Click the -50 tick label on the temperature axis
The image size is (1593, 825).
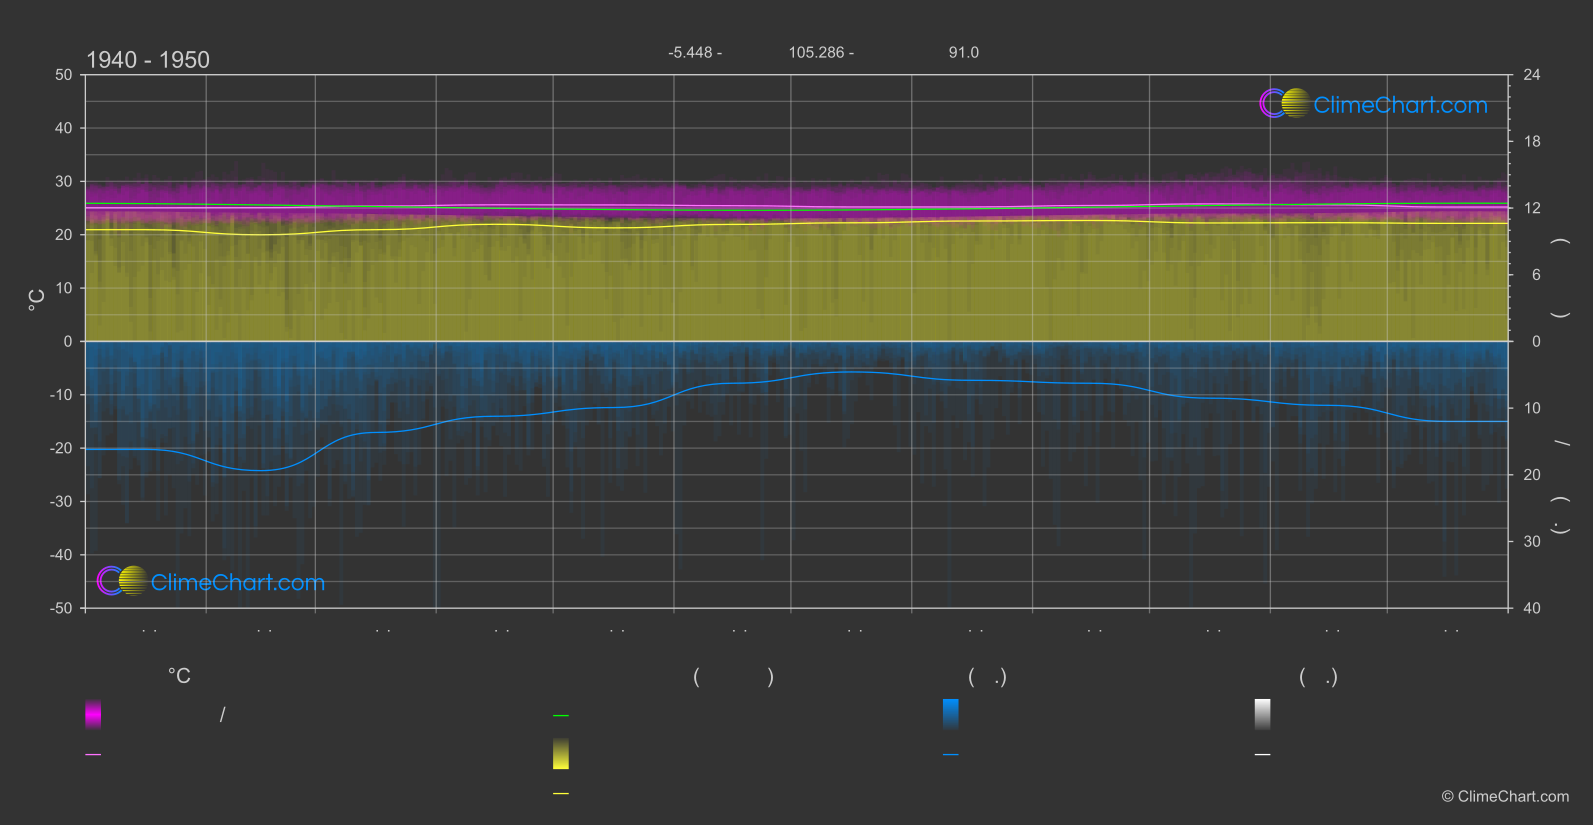coord(61,608)
